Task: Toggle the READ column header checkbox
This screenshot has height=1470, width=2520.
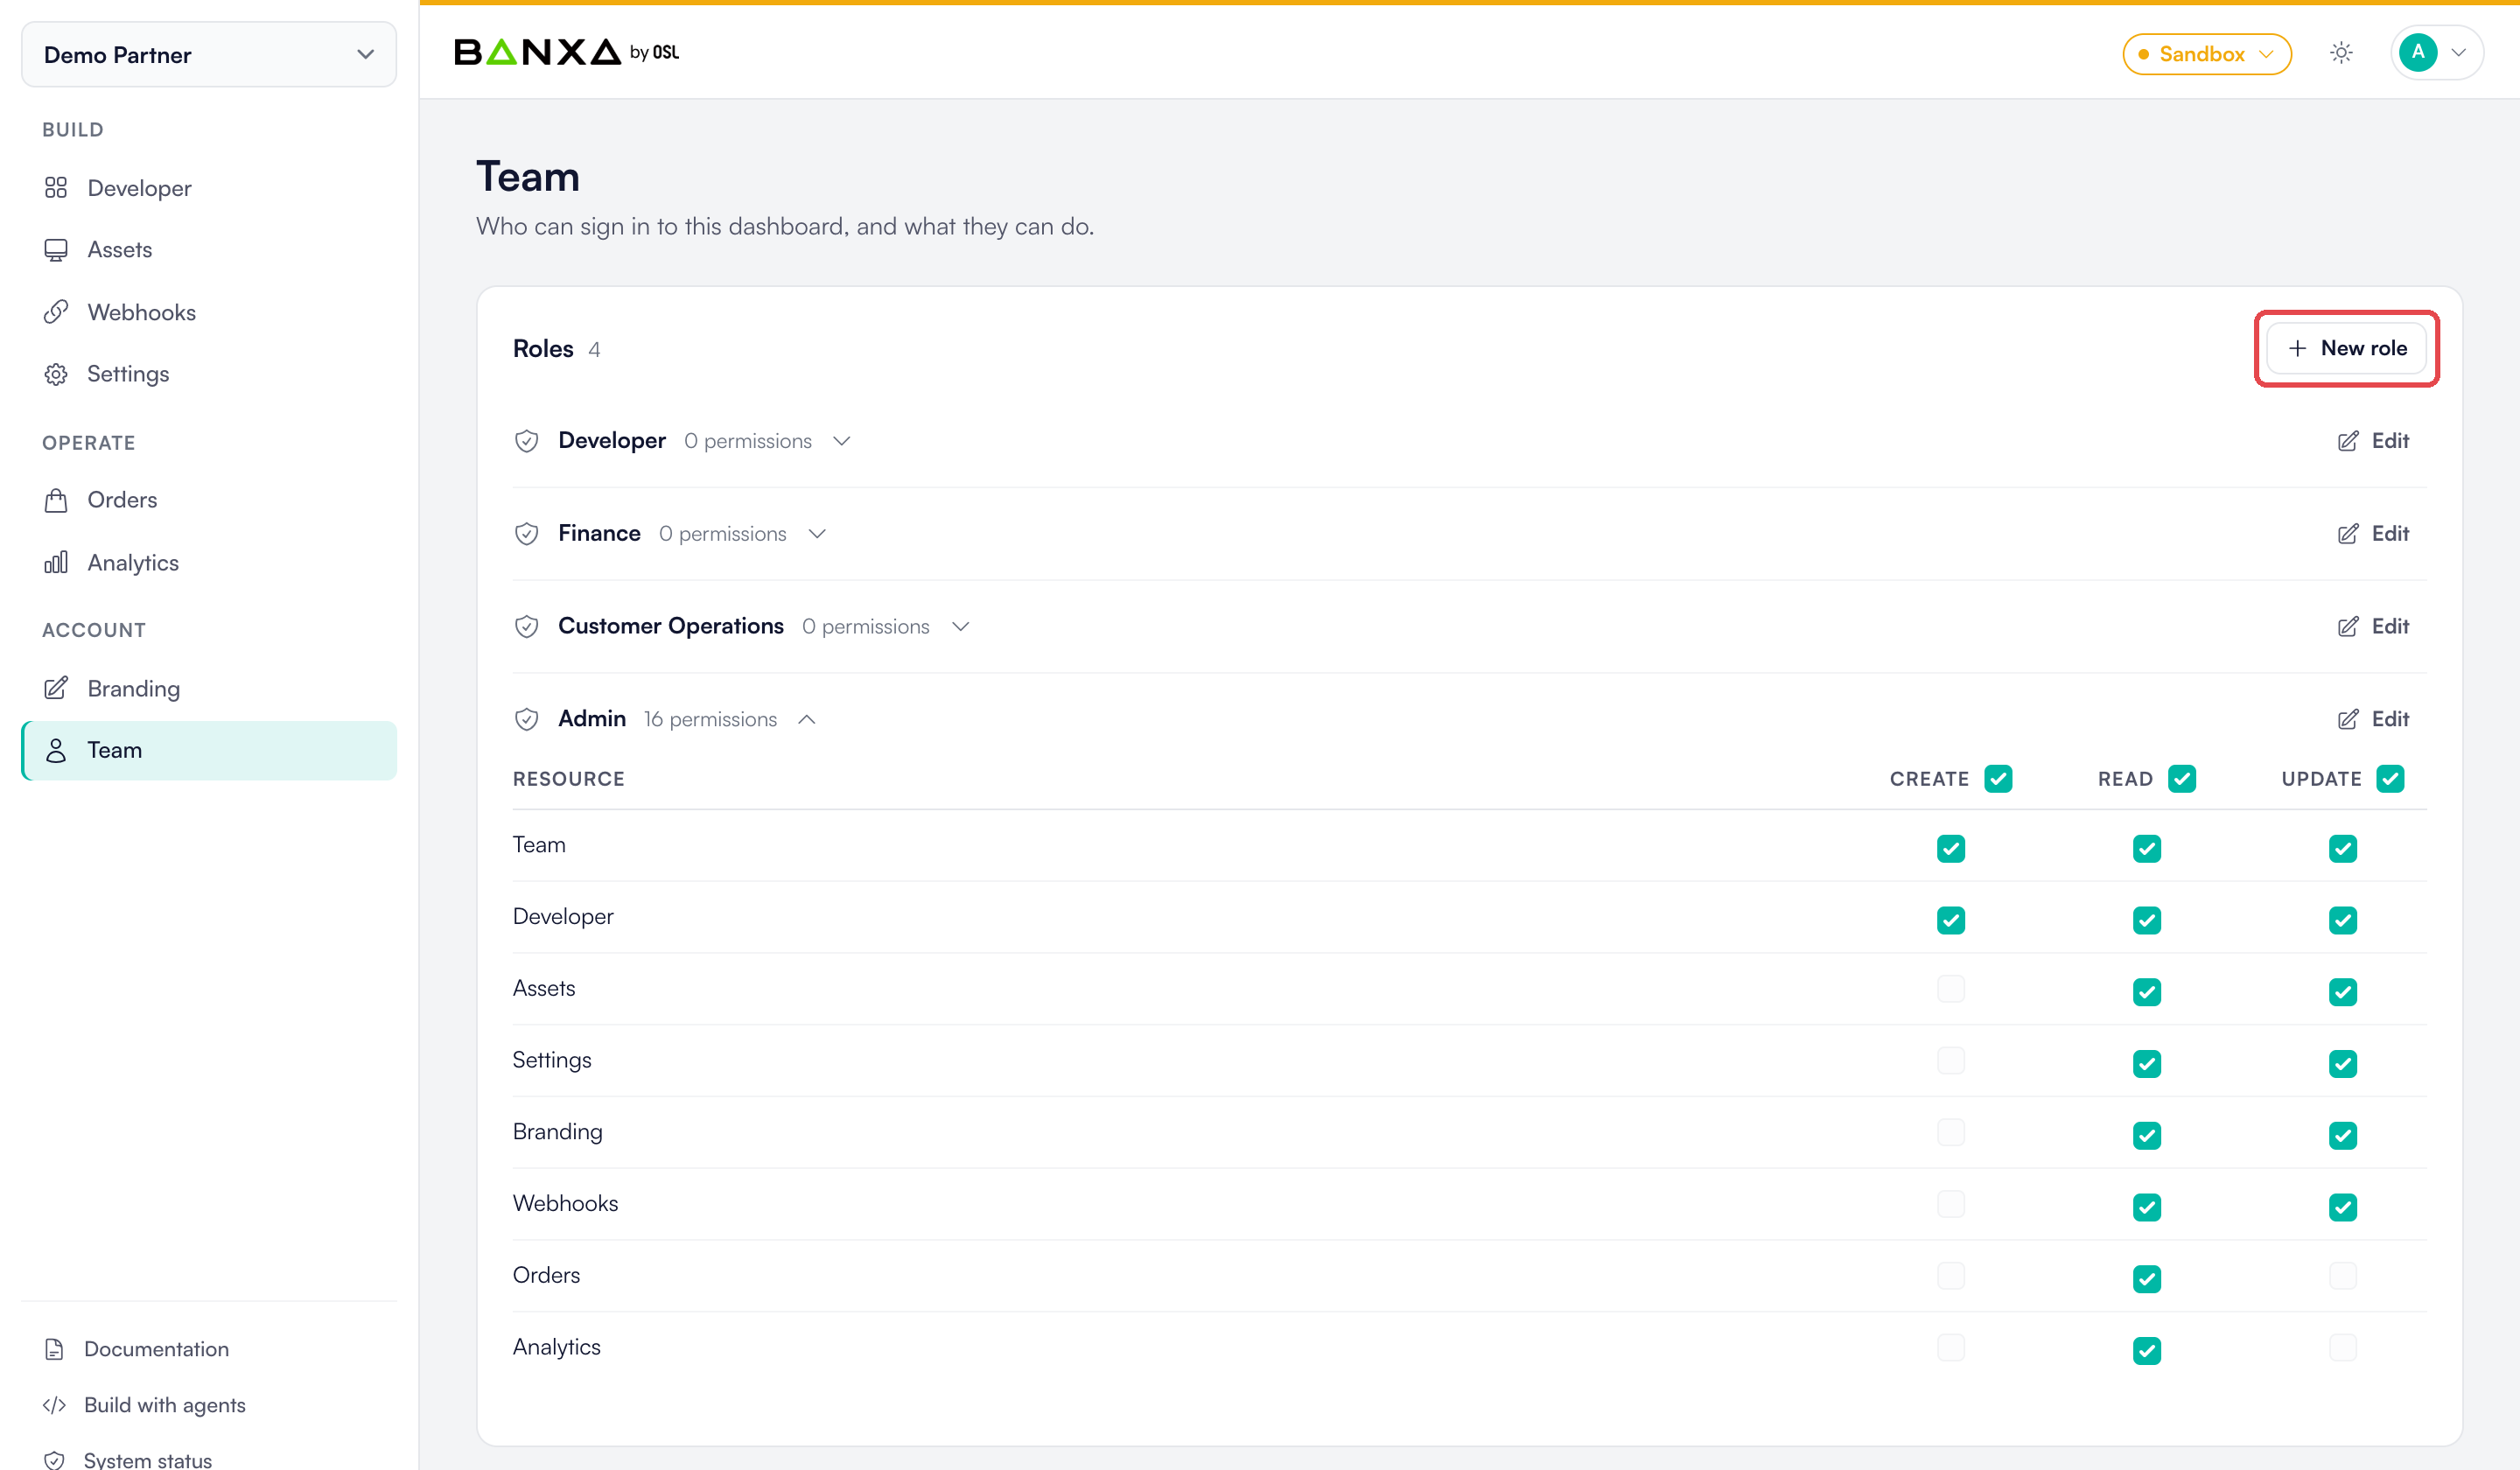Action: [x=2182, y=779]
